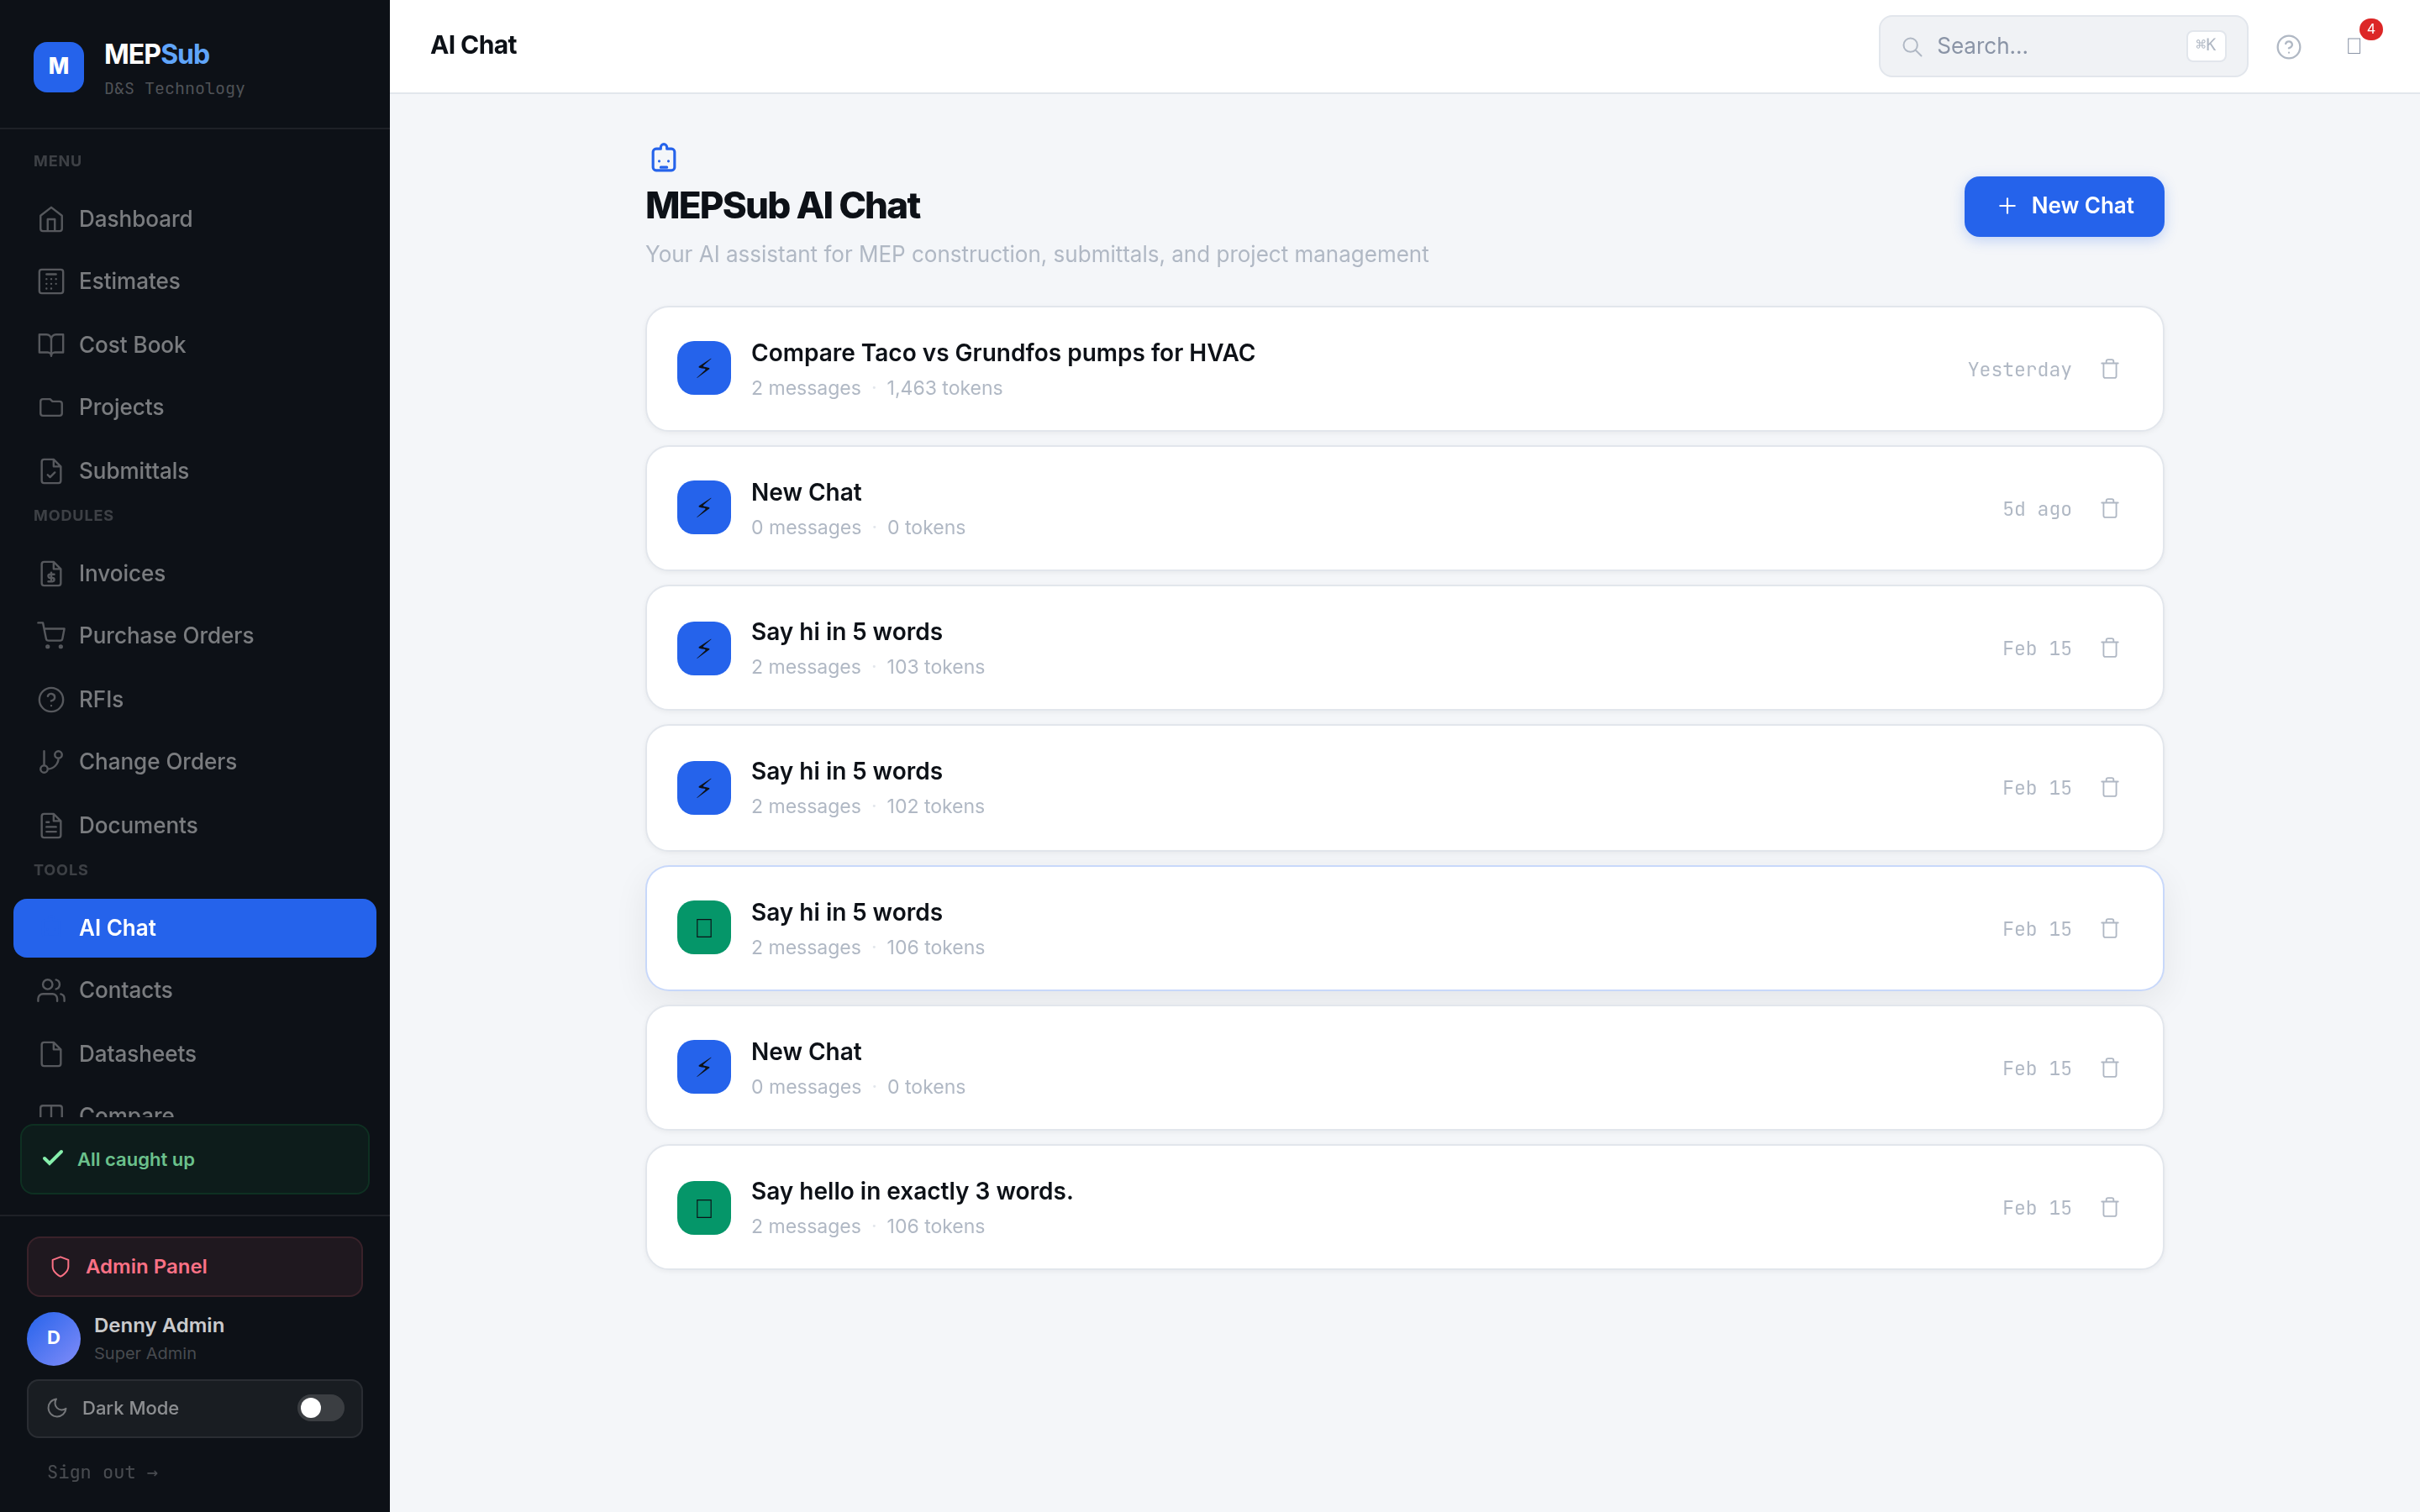Screen dimensions: 2420x1512
Task: Click the Denny Admin avatar
Action: point(54,1338)
